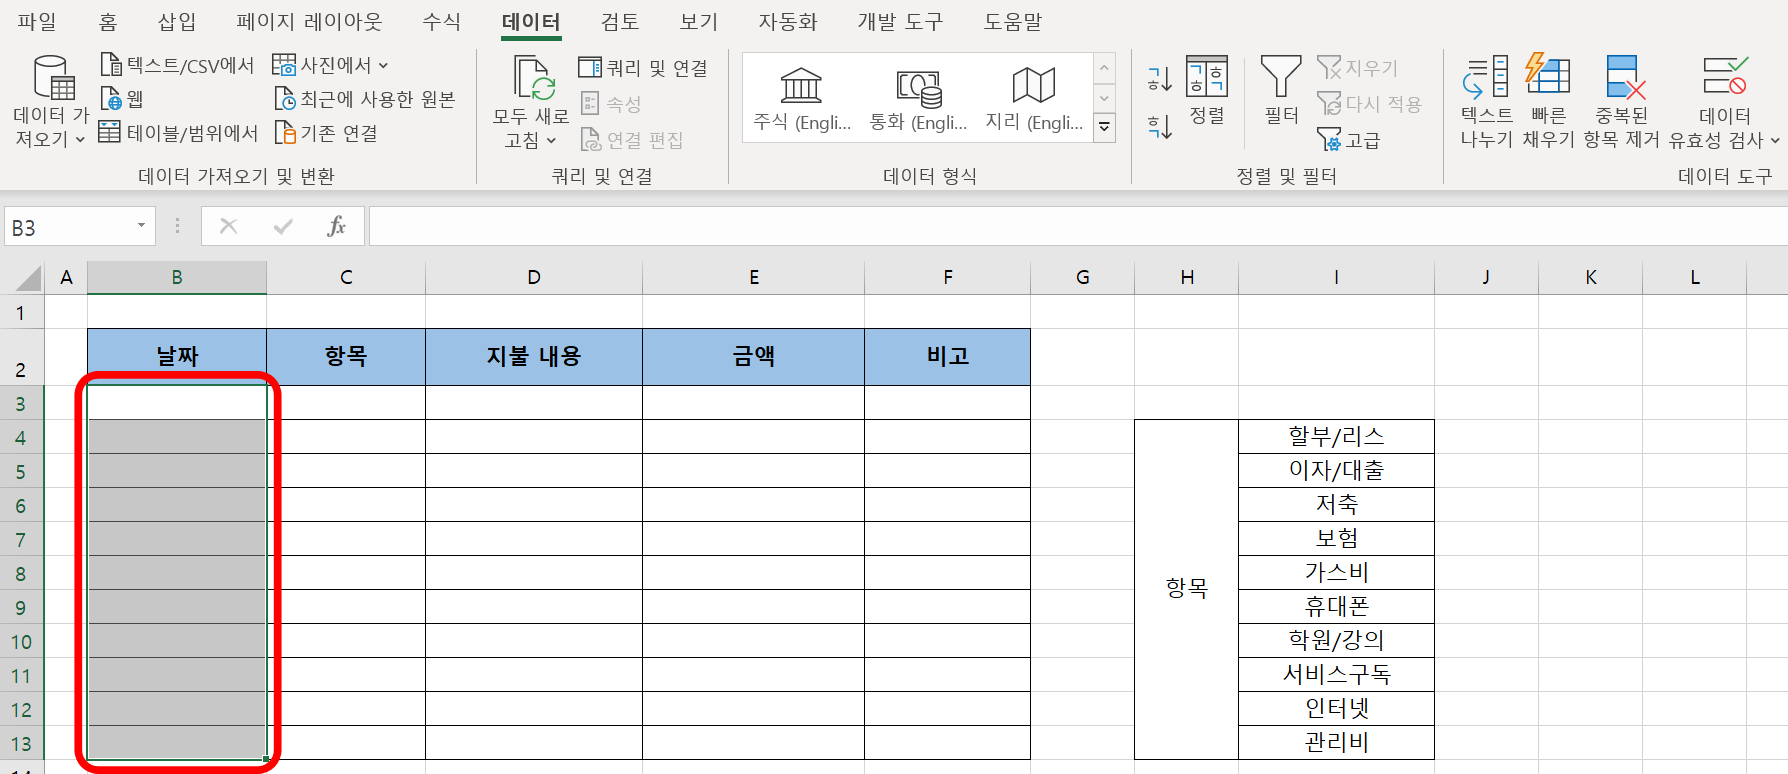Open the File (파일) tab

point(37,22)
